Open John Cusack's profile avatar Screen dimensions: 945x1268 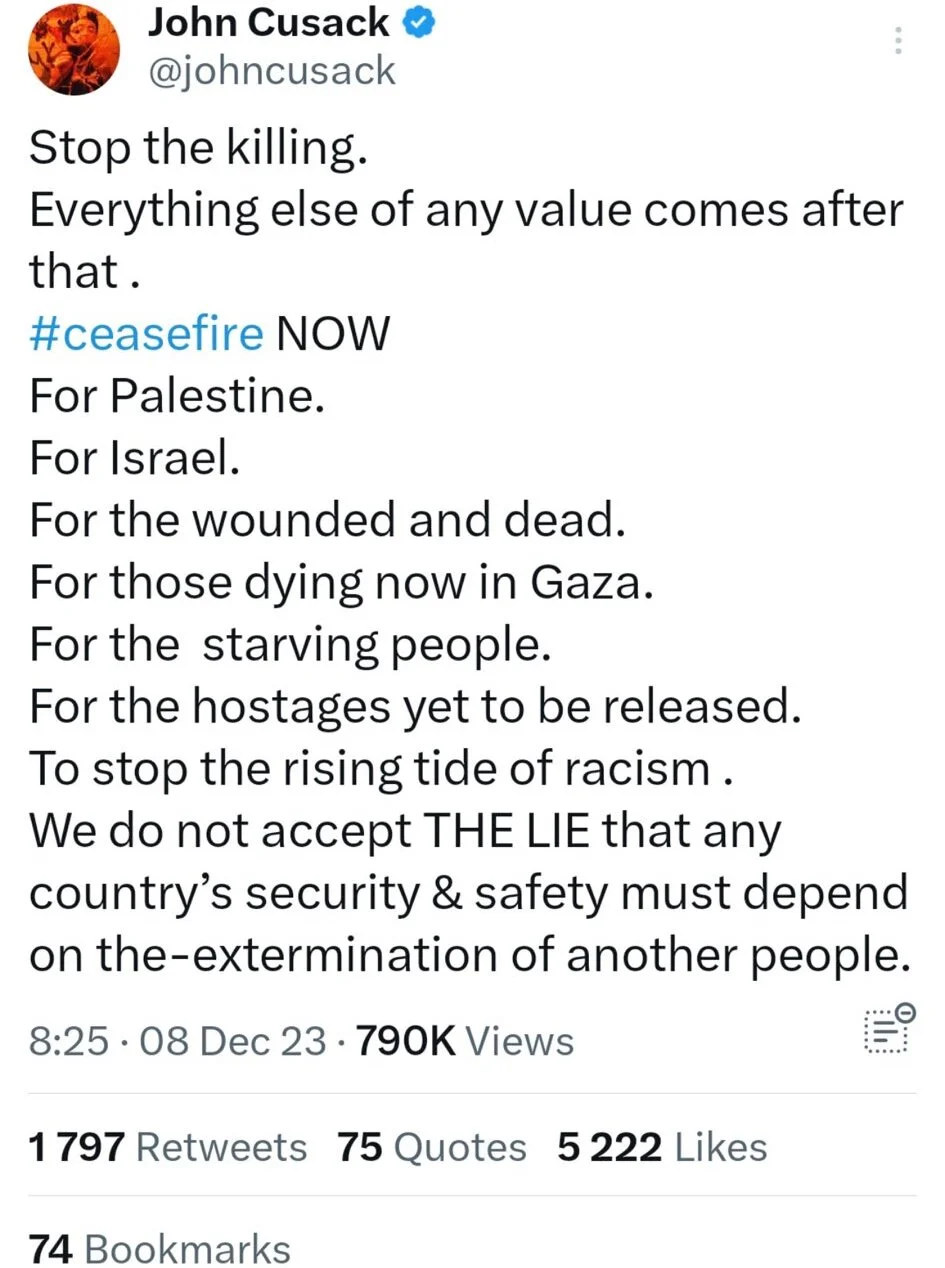pos(74,48)
